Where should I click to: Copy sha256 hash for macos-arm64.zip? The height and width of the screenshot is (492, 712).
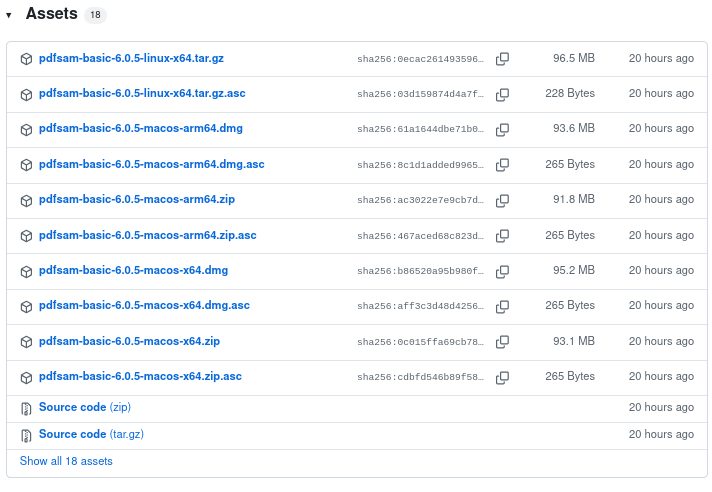point(502,200)
